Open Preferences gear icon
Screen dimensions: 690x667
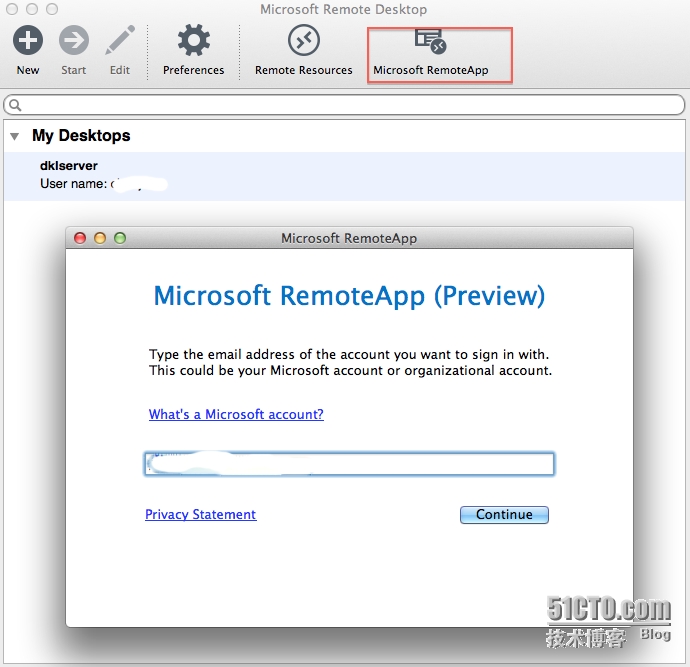coord(194,40)
